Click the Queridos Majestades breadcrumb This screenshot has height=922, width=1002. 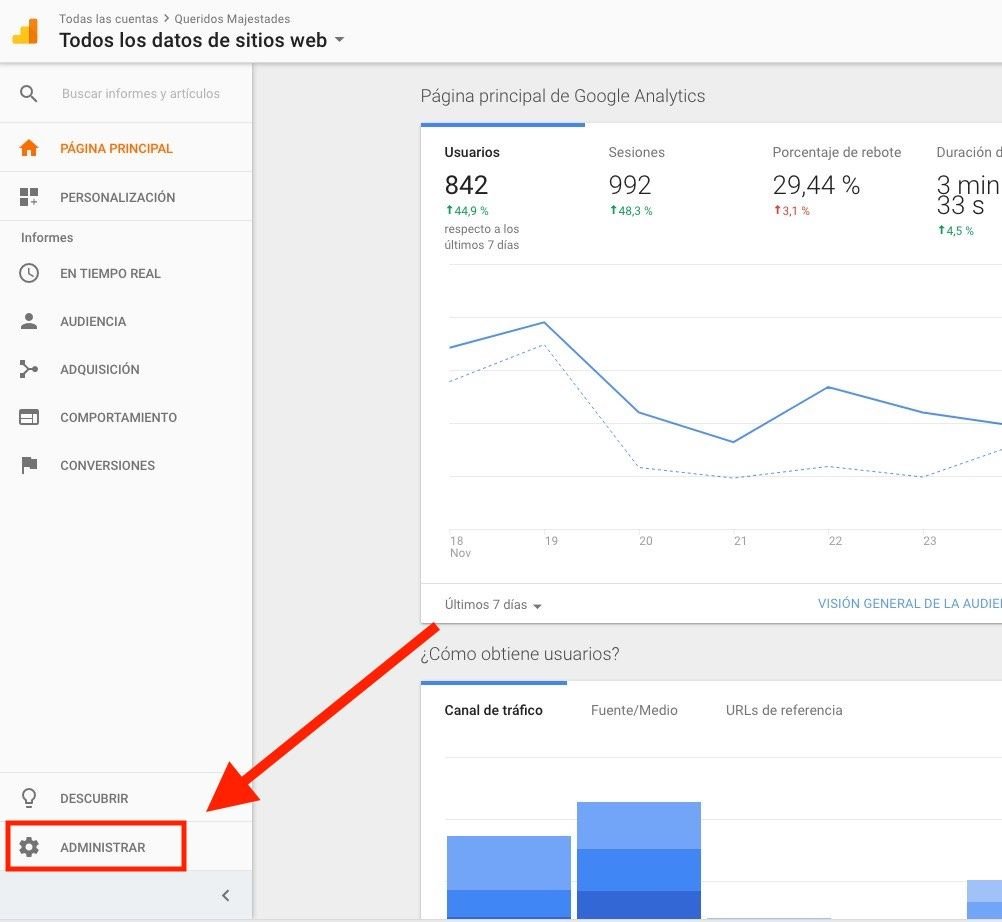click(232, 19)
